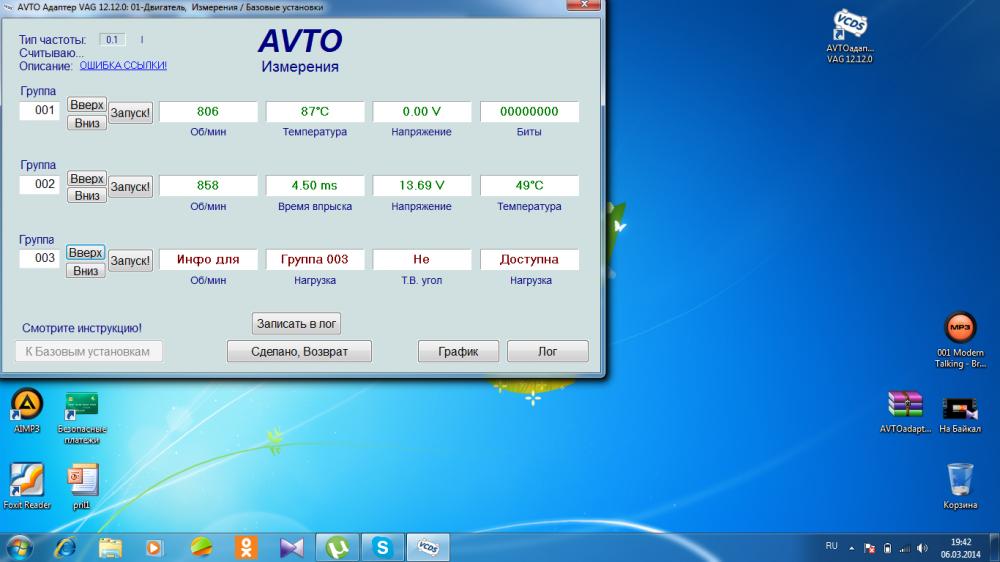Open the 001 Modern Talking MP3 file
The height and width of the screenshot is (562, 1000).
[x=960, y=340]
